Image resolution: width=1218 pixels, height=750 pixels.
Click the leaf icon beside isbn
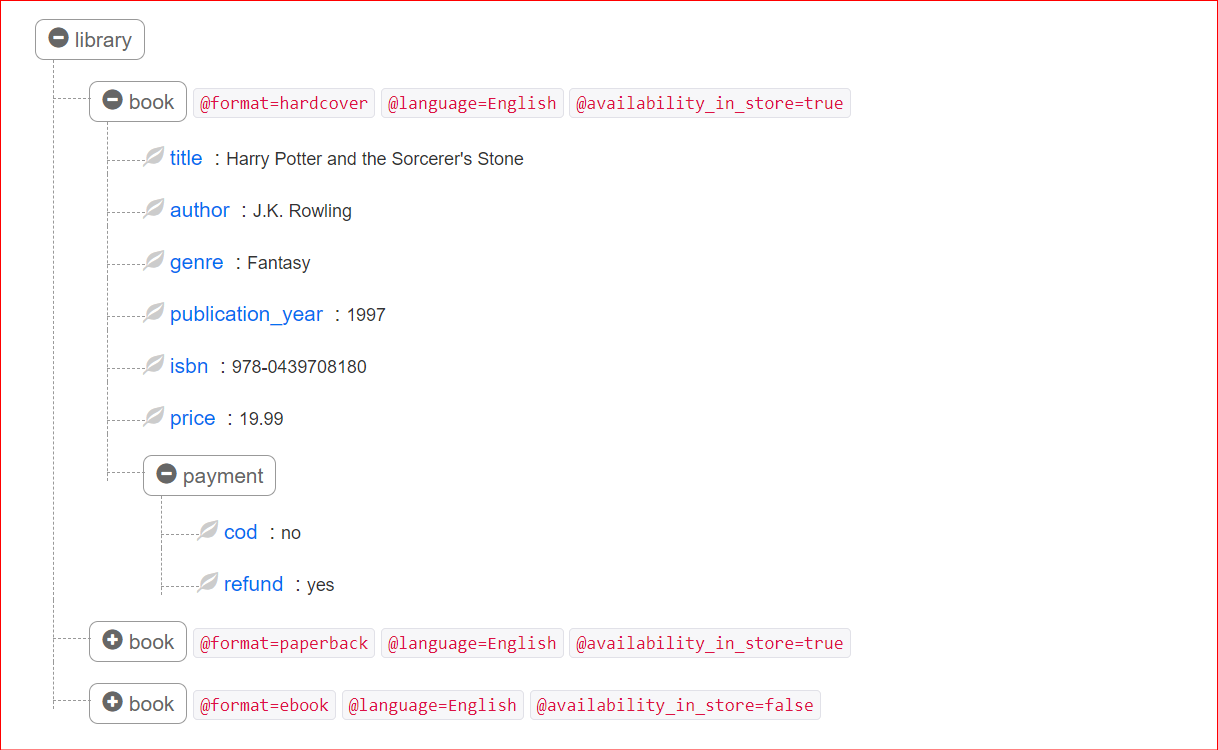[153, 365]
